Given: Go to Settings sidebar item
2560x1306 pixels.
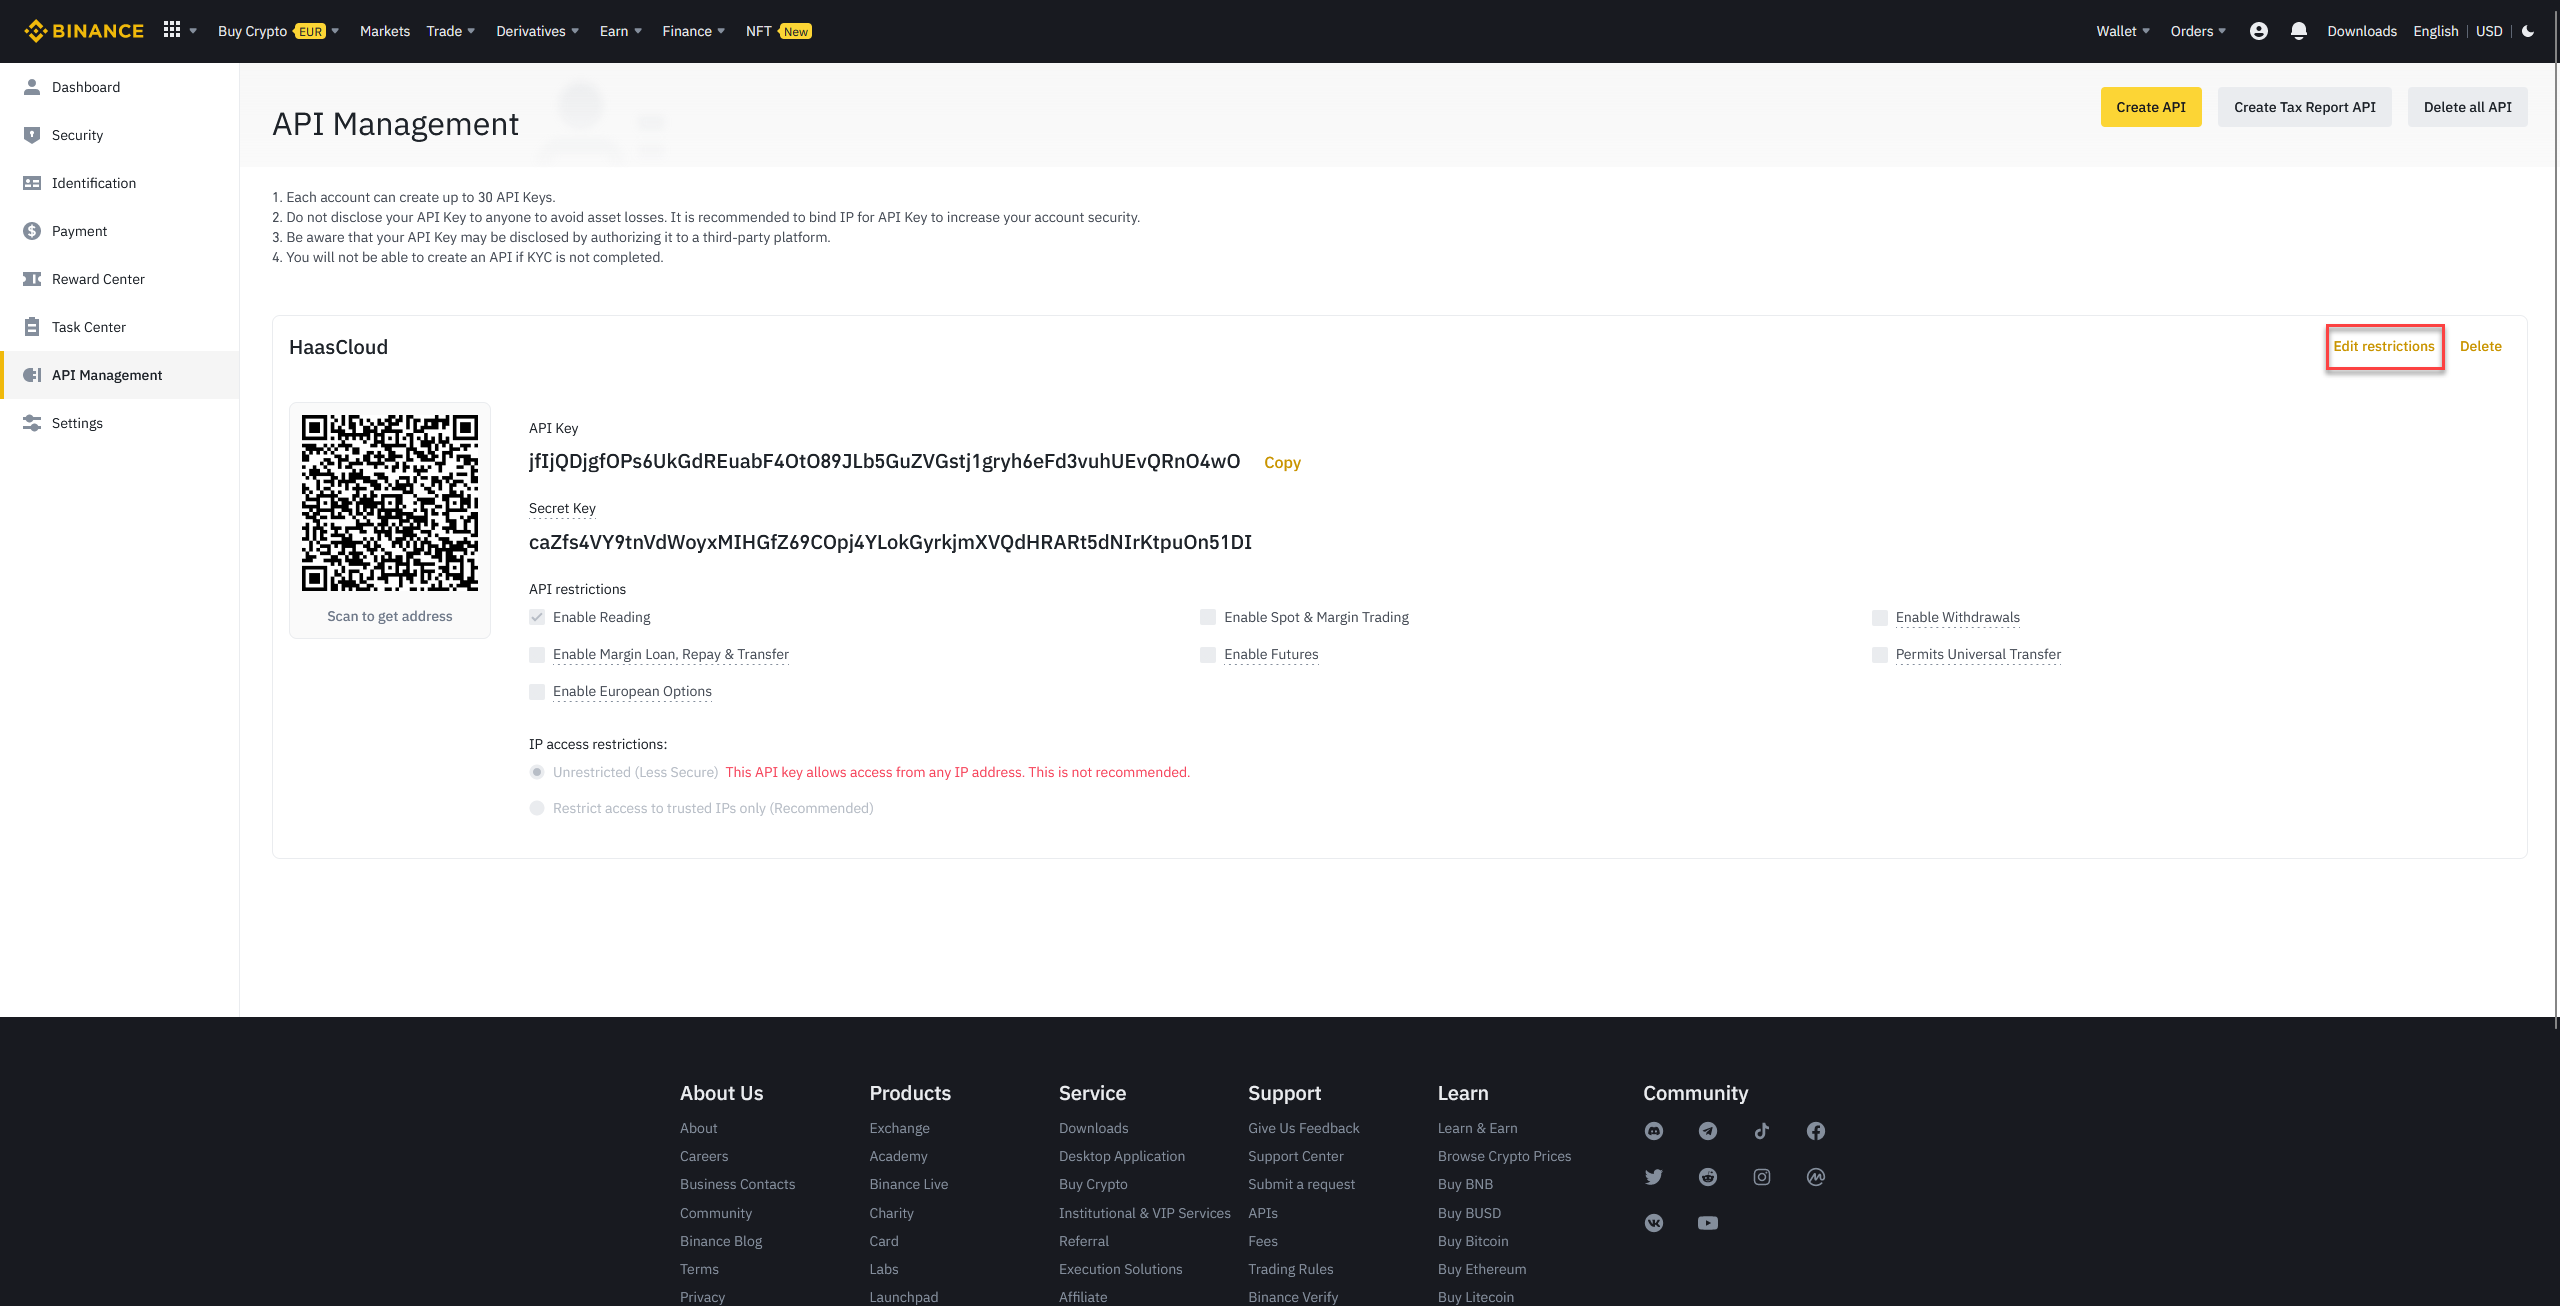Looking at the screenshot, I should coord(120,423).
